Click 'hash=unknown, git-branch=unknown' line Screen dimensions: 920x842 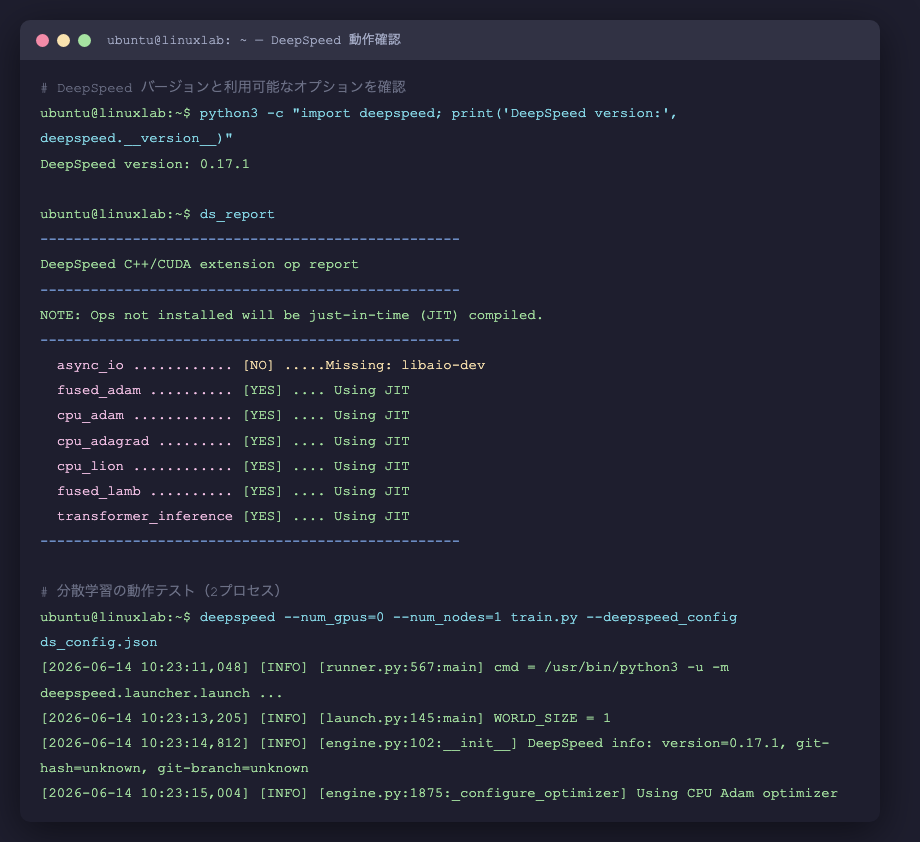coord(174,769)
